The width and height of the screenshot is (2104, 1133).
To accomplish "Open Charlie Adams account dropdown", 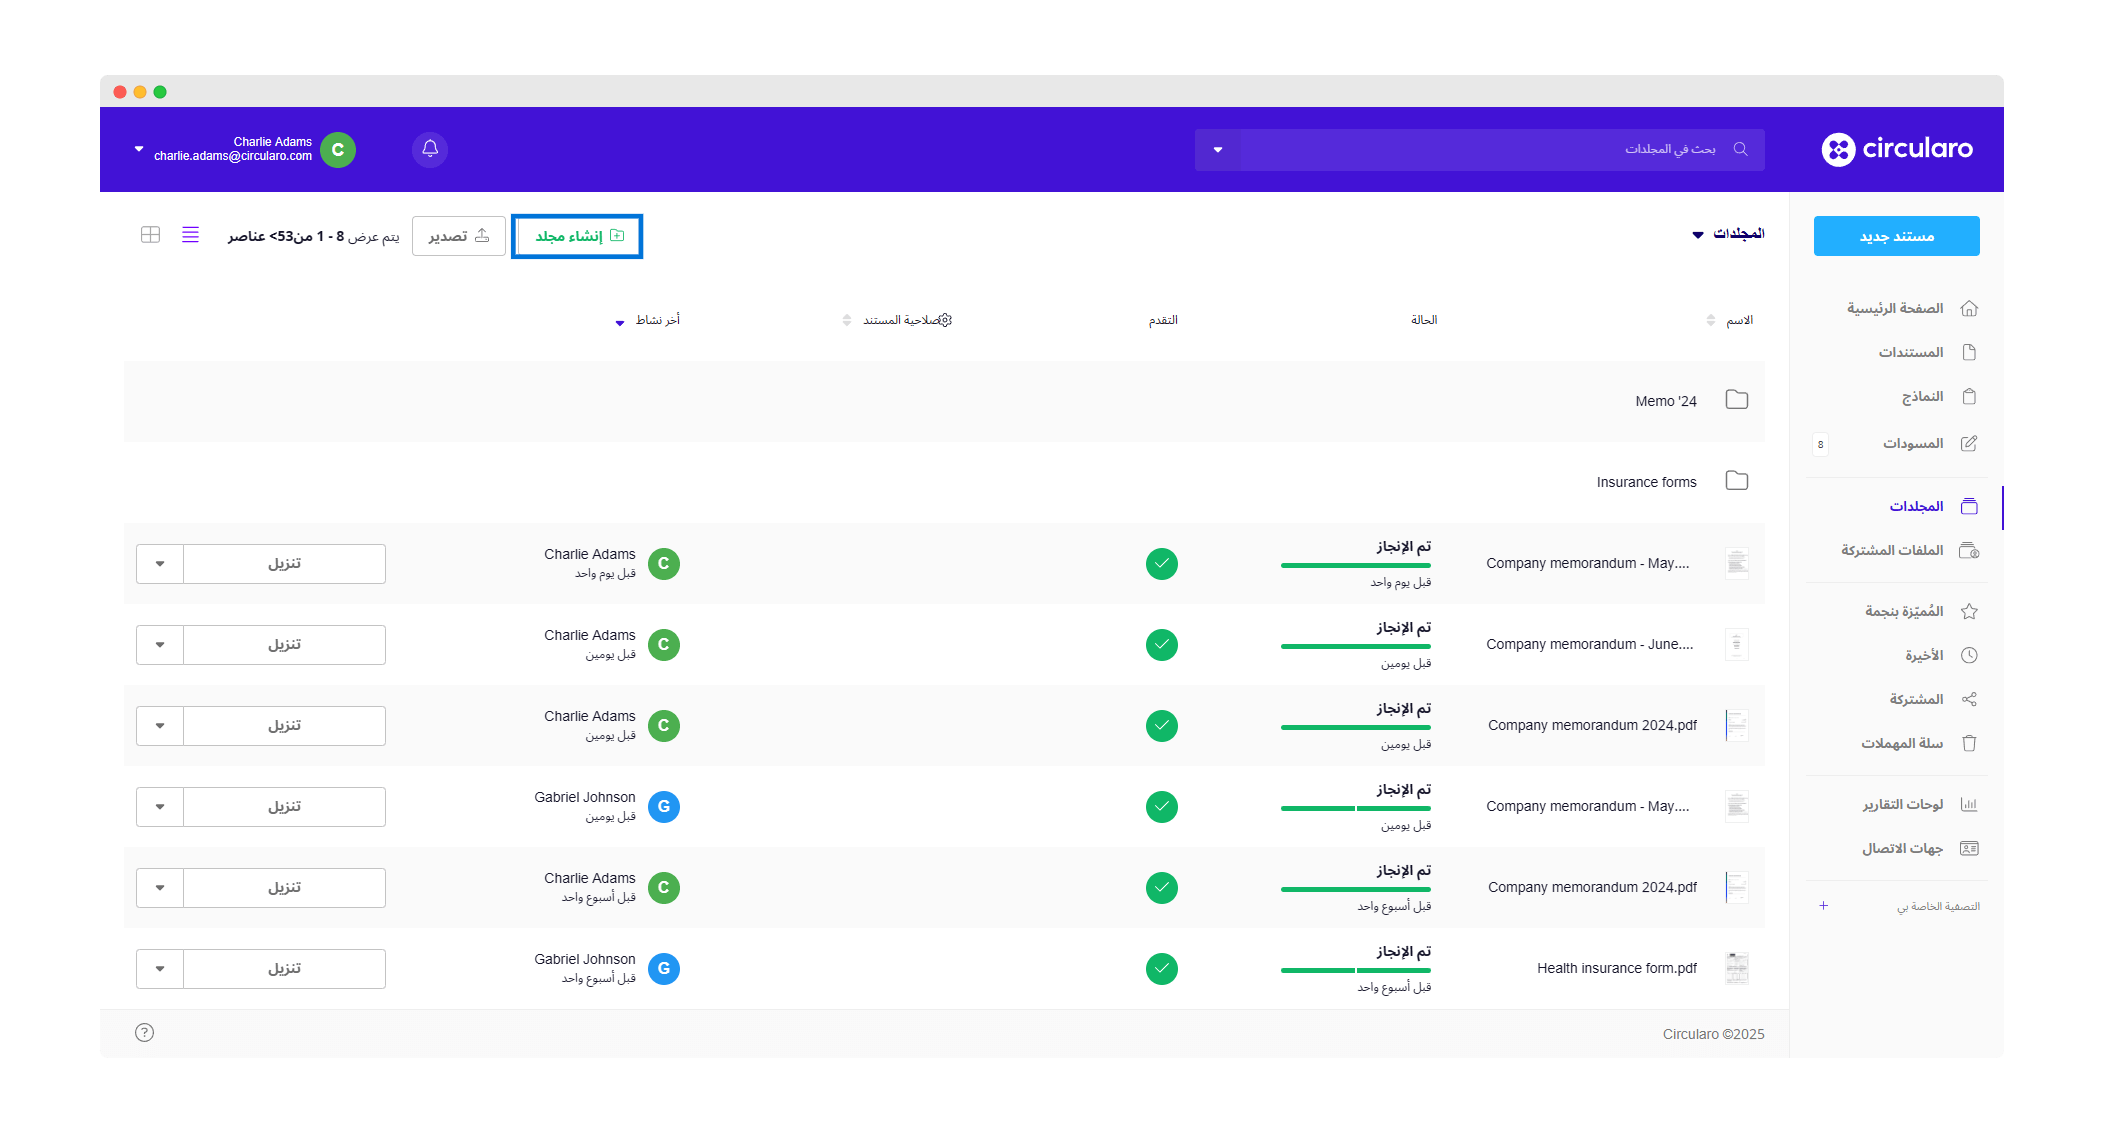I will pyautogui.click(x=139, y=149).
